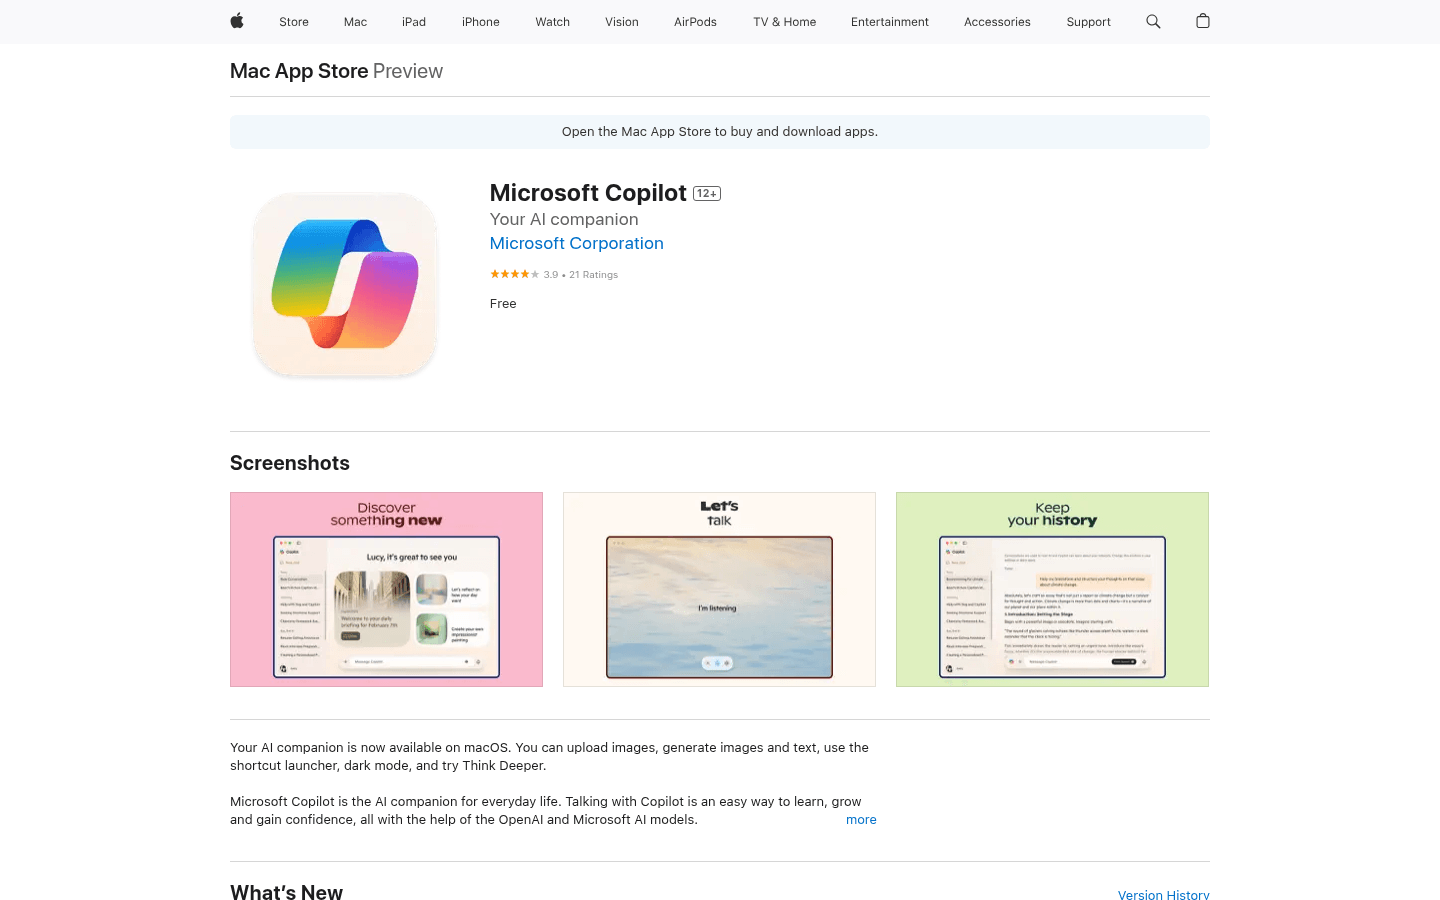The width and height of the screenshot is (1440, 900).
Task: Click the 12+ age rating badge
Action: (x=707, y=193)
